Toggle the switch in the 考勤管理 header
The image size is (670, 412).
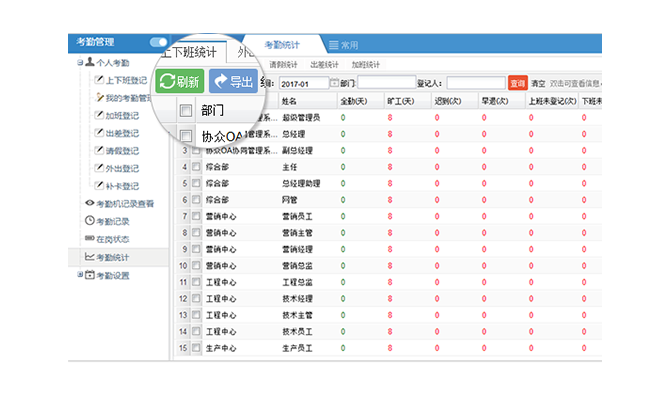coord(158,43)
